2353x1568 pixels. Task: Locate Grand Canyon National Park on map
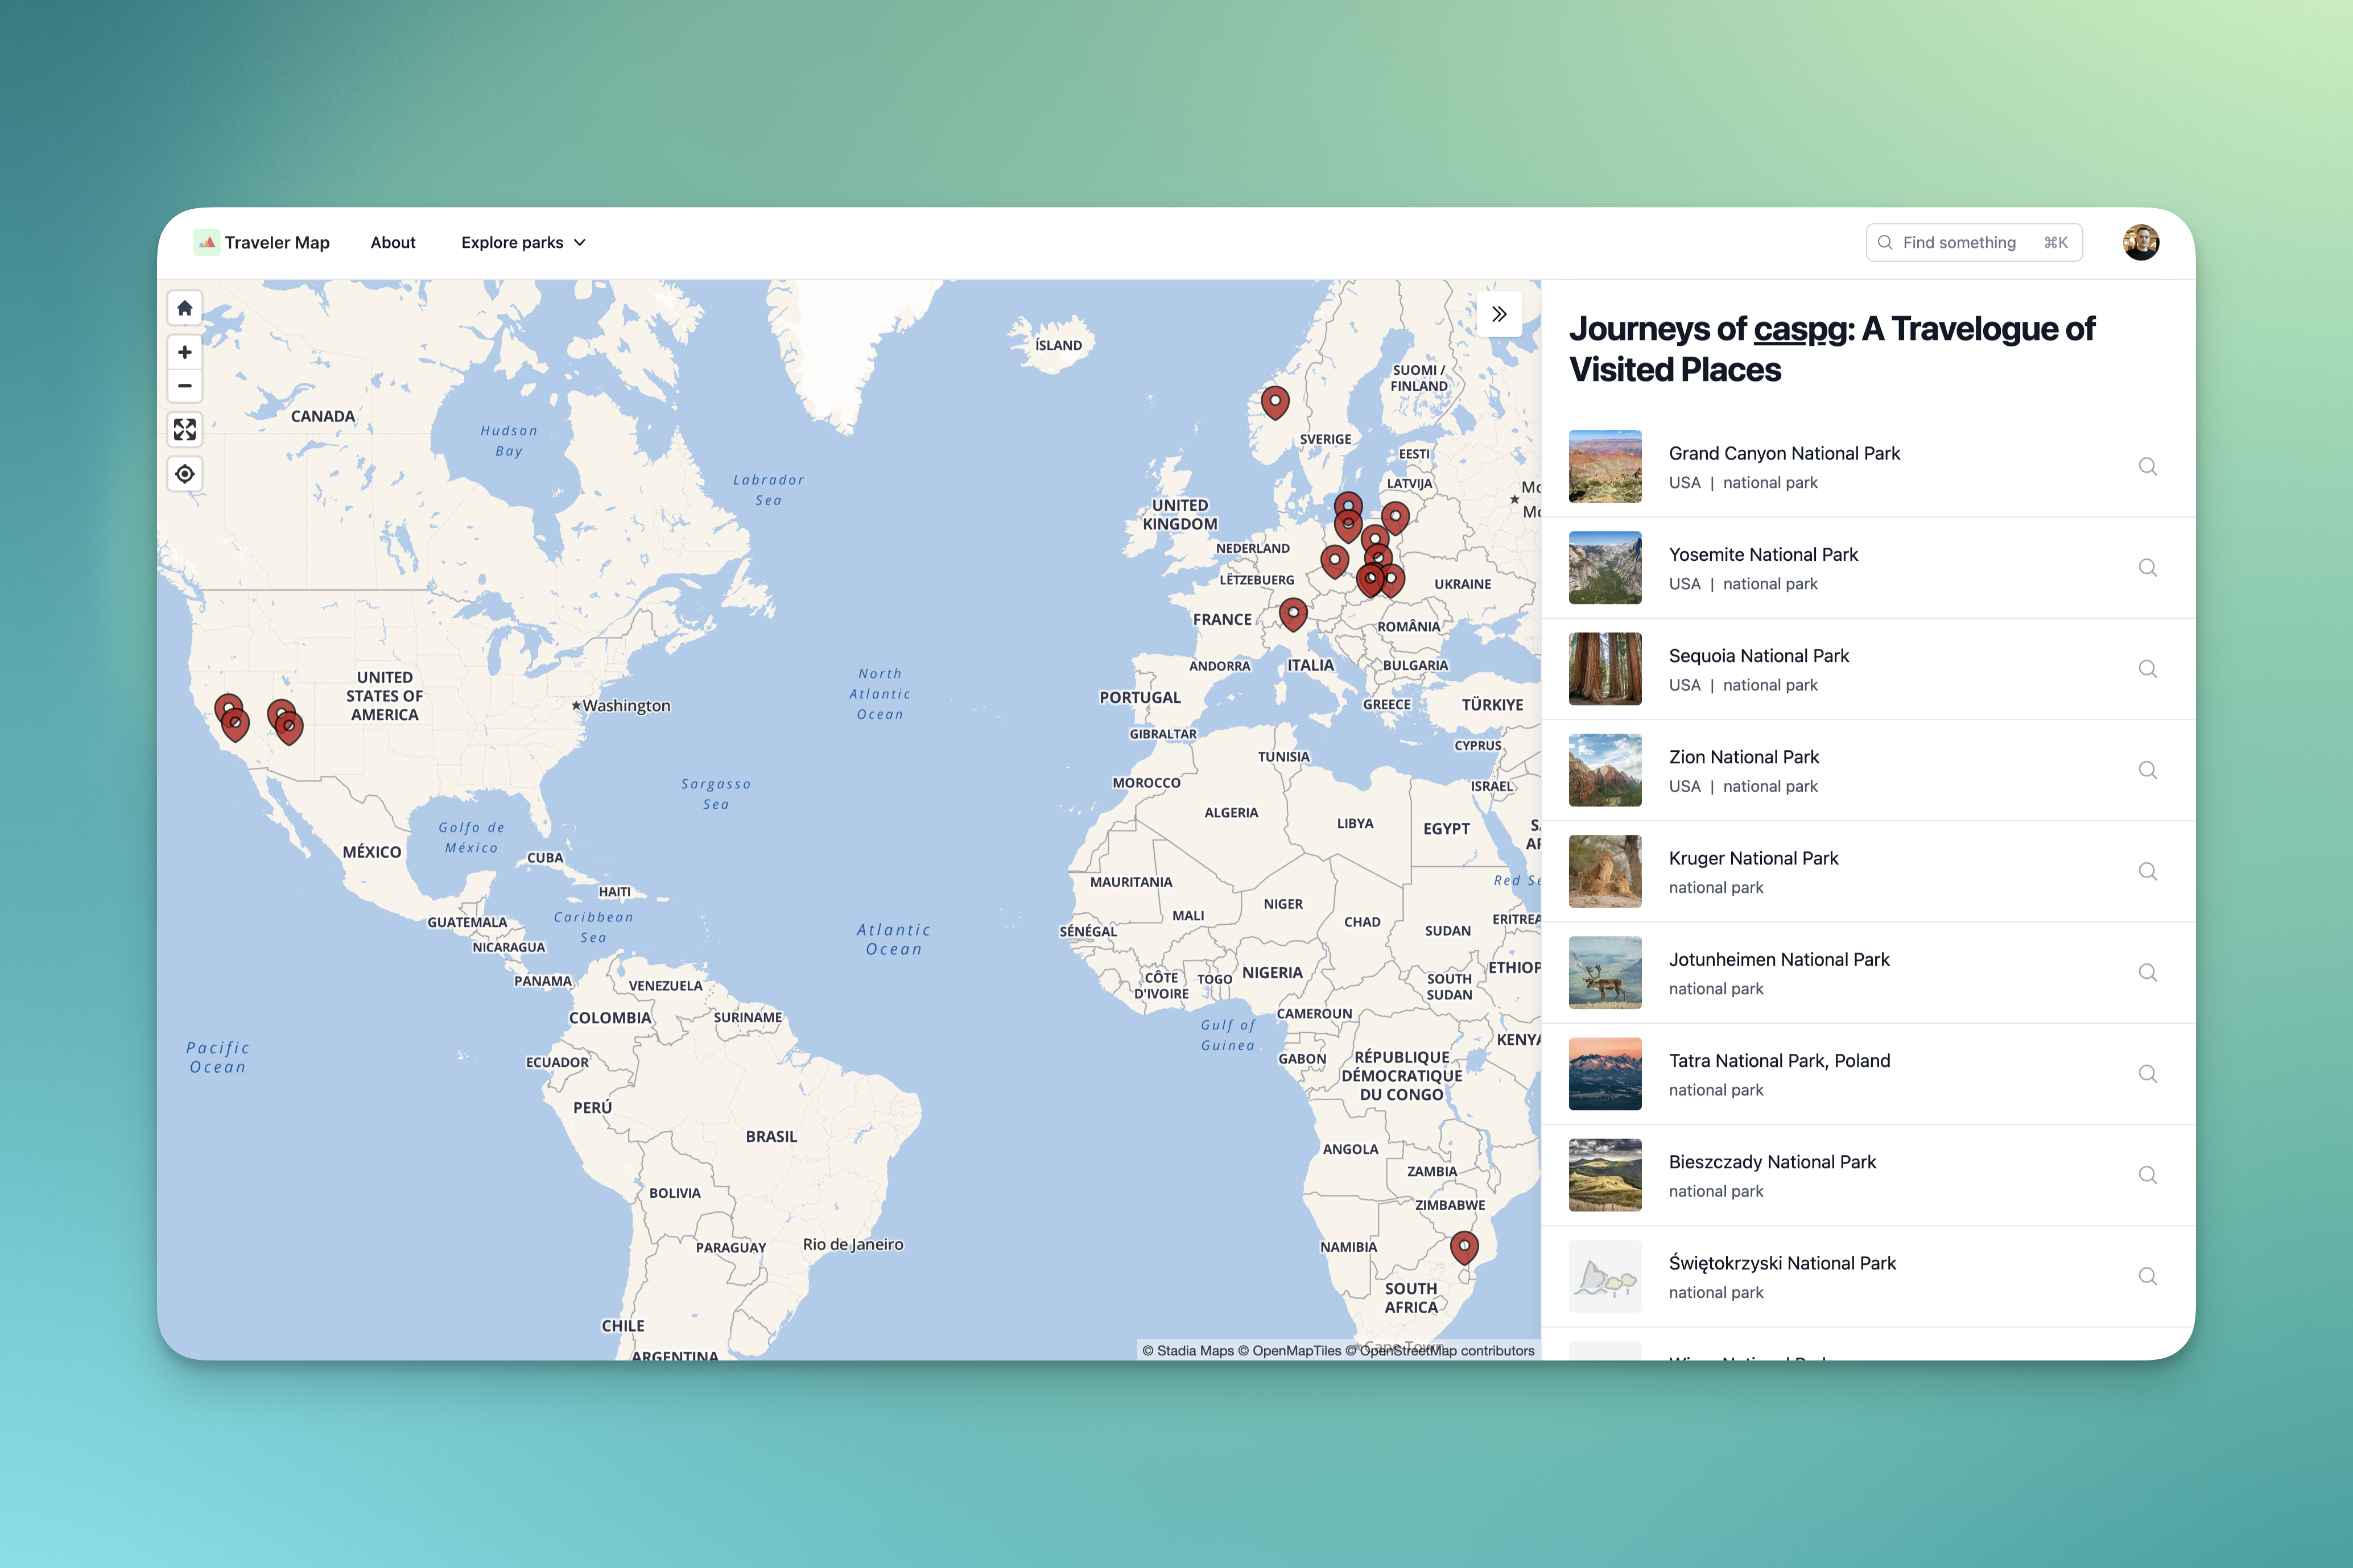click(2147, 467)
